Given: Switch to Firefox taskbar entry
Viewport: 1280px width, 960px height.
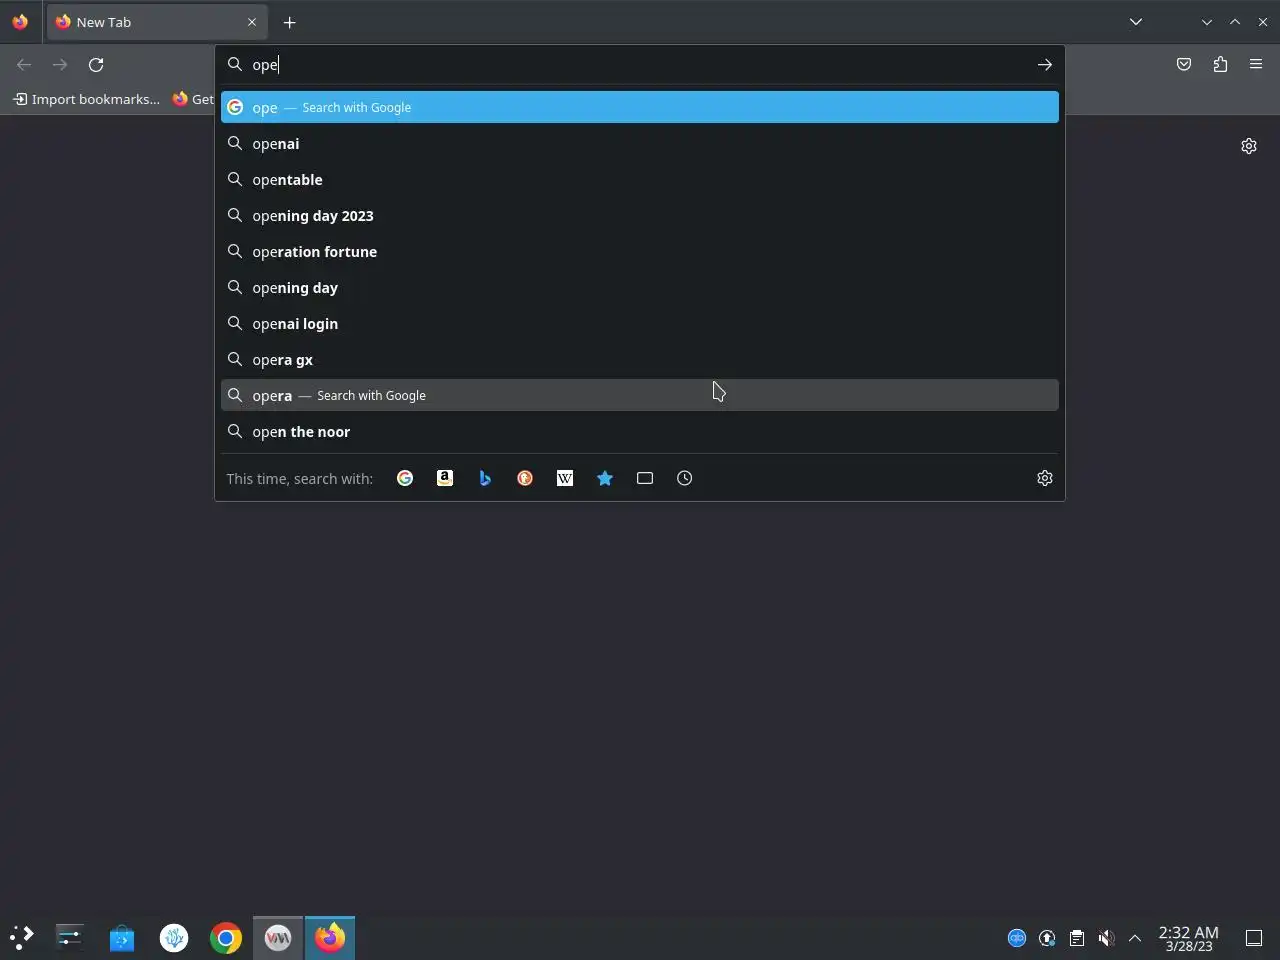Looking at the screenshot, I should [x=330, y=937].
